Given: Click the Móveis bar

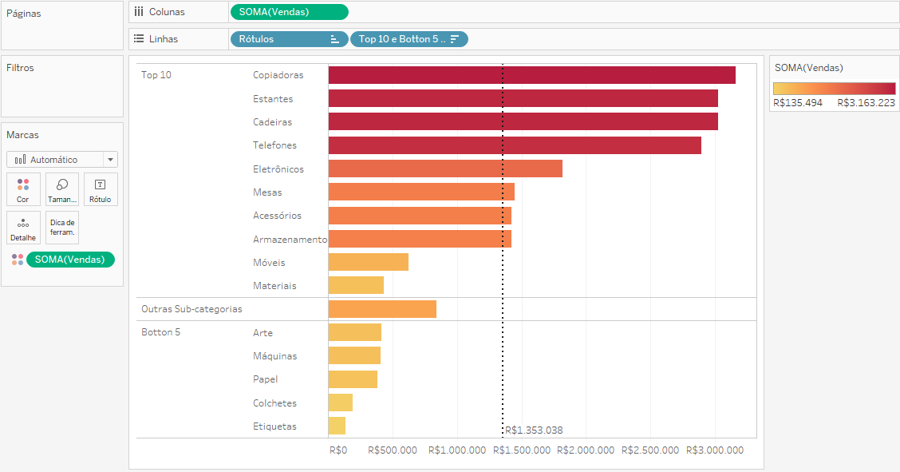Looking at the screenshot, I should pos(368,262).
